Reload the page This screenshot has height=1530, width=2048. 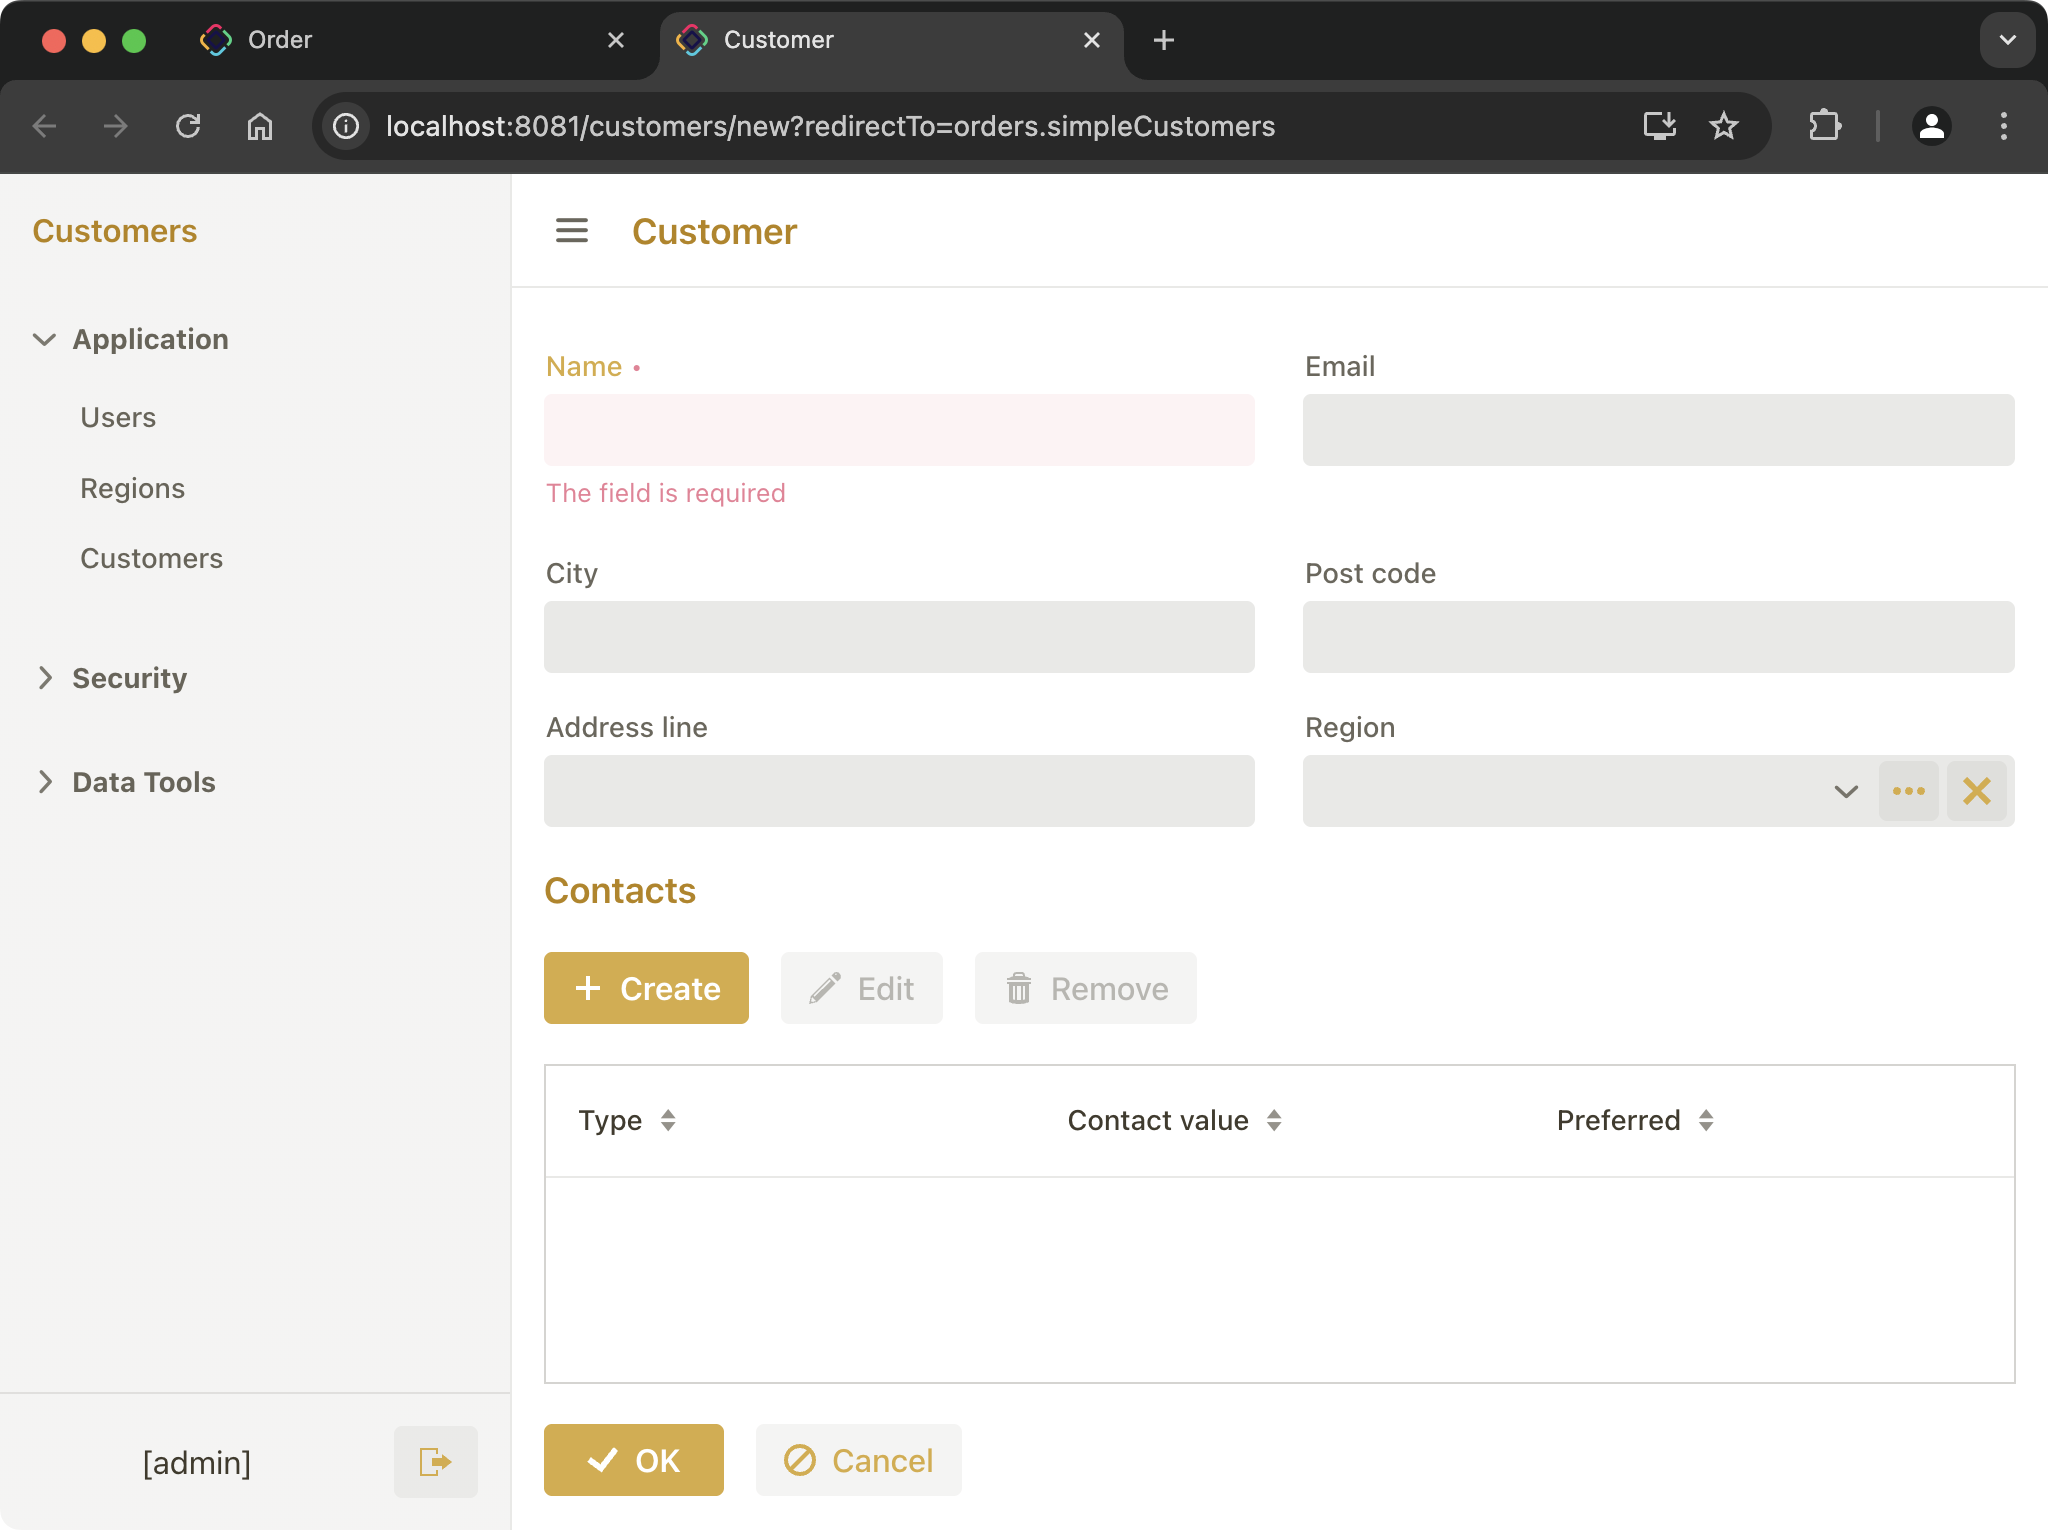tap(188, 126)
